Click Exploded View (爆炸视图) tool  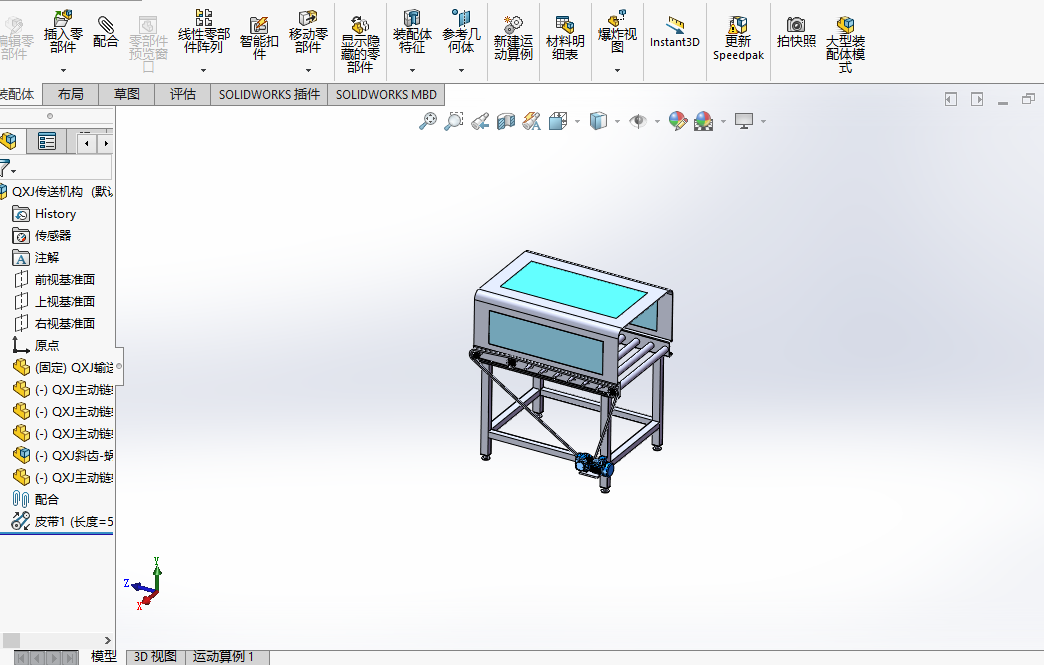coord(617,32)
